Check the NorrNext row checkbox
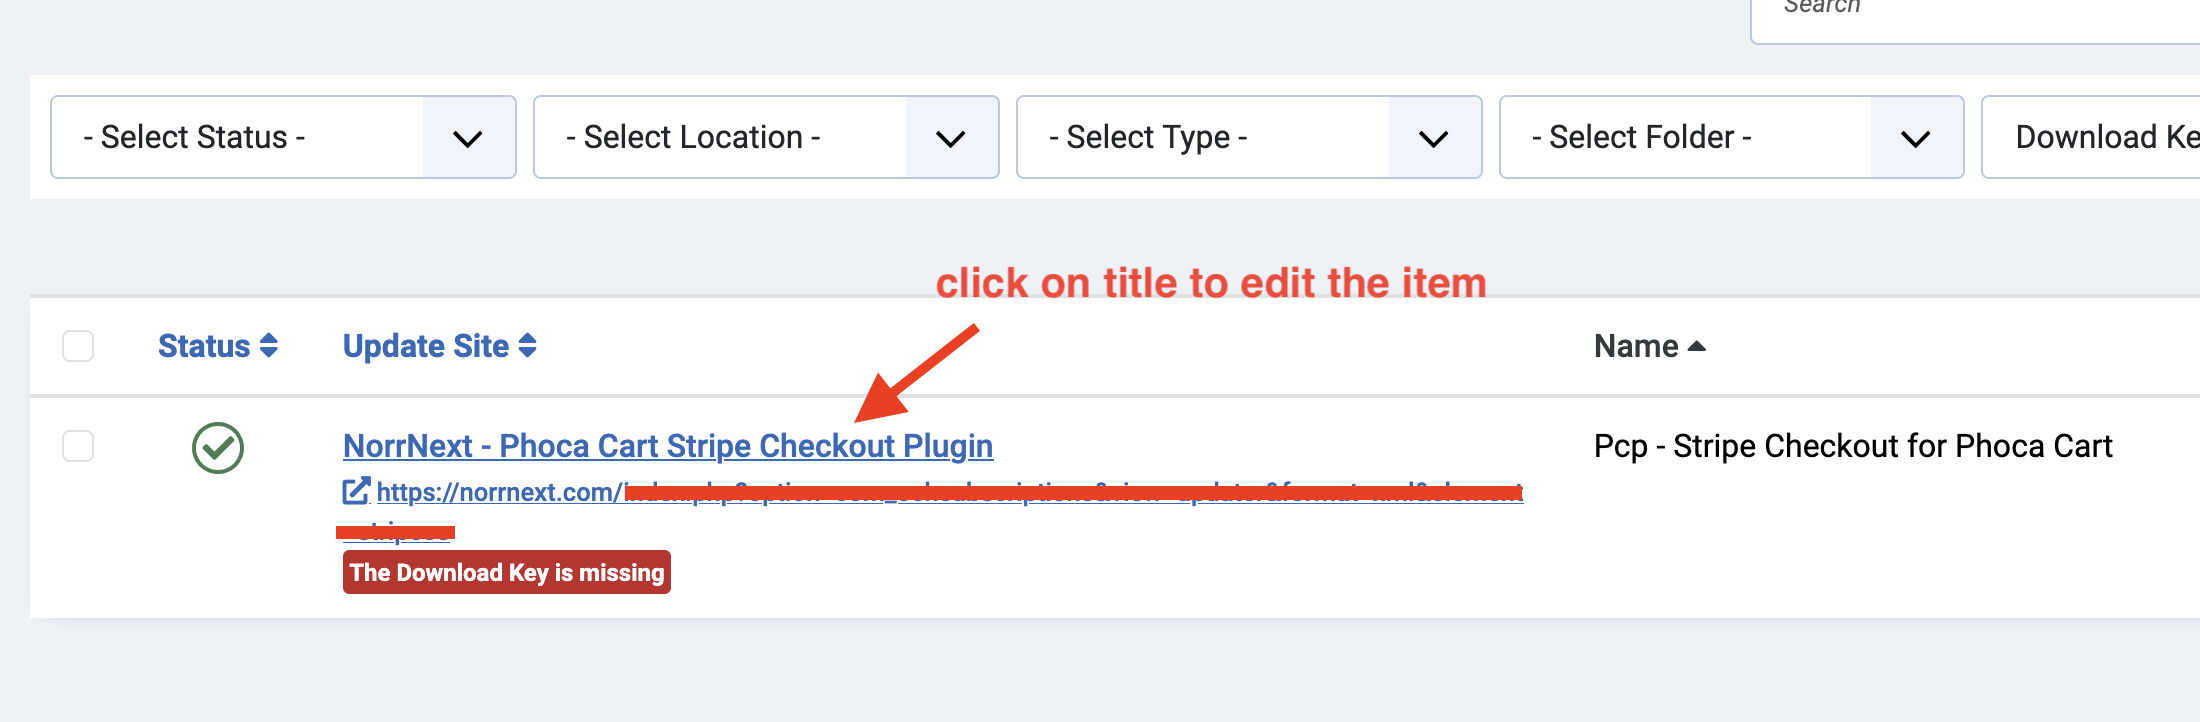2200x722 pixels. 78,446
